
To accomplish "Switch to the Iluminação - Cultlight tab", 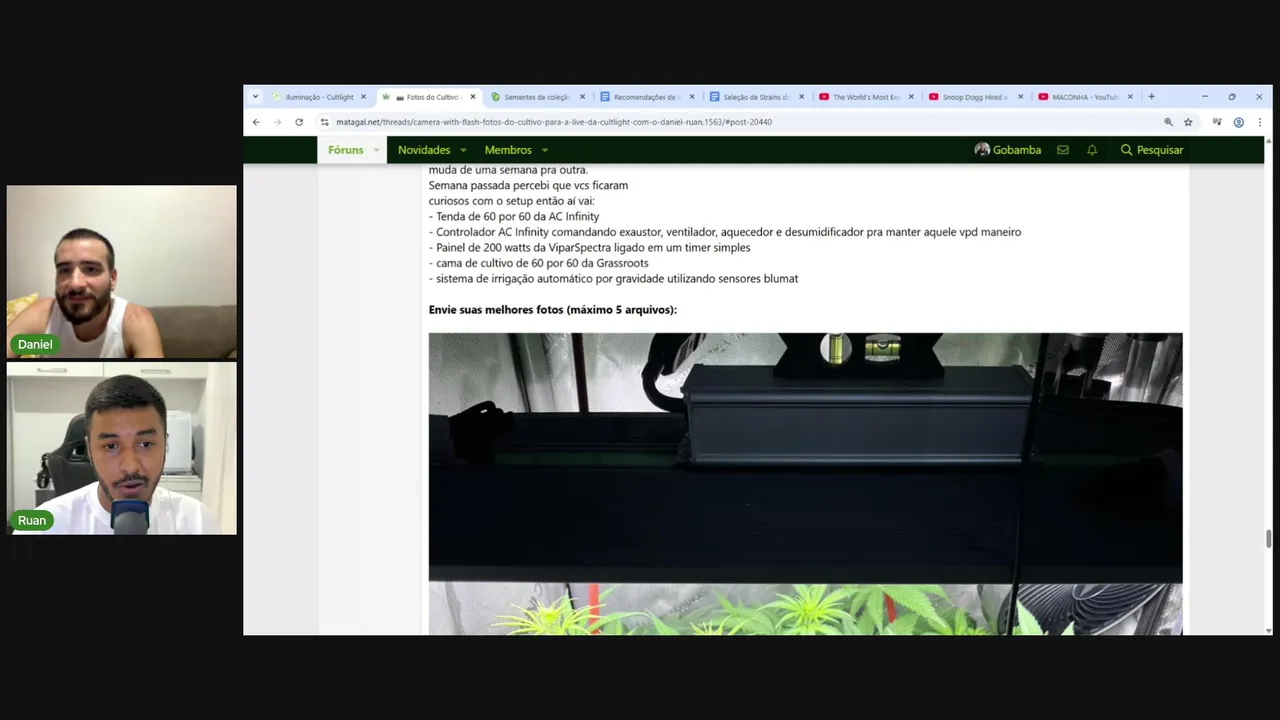I will click(318, 97).
